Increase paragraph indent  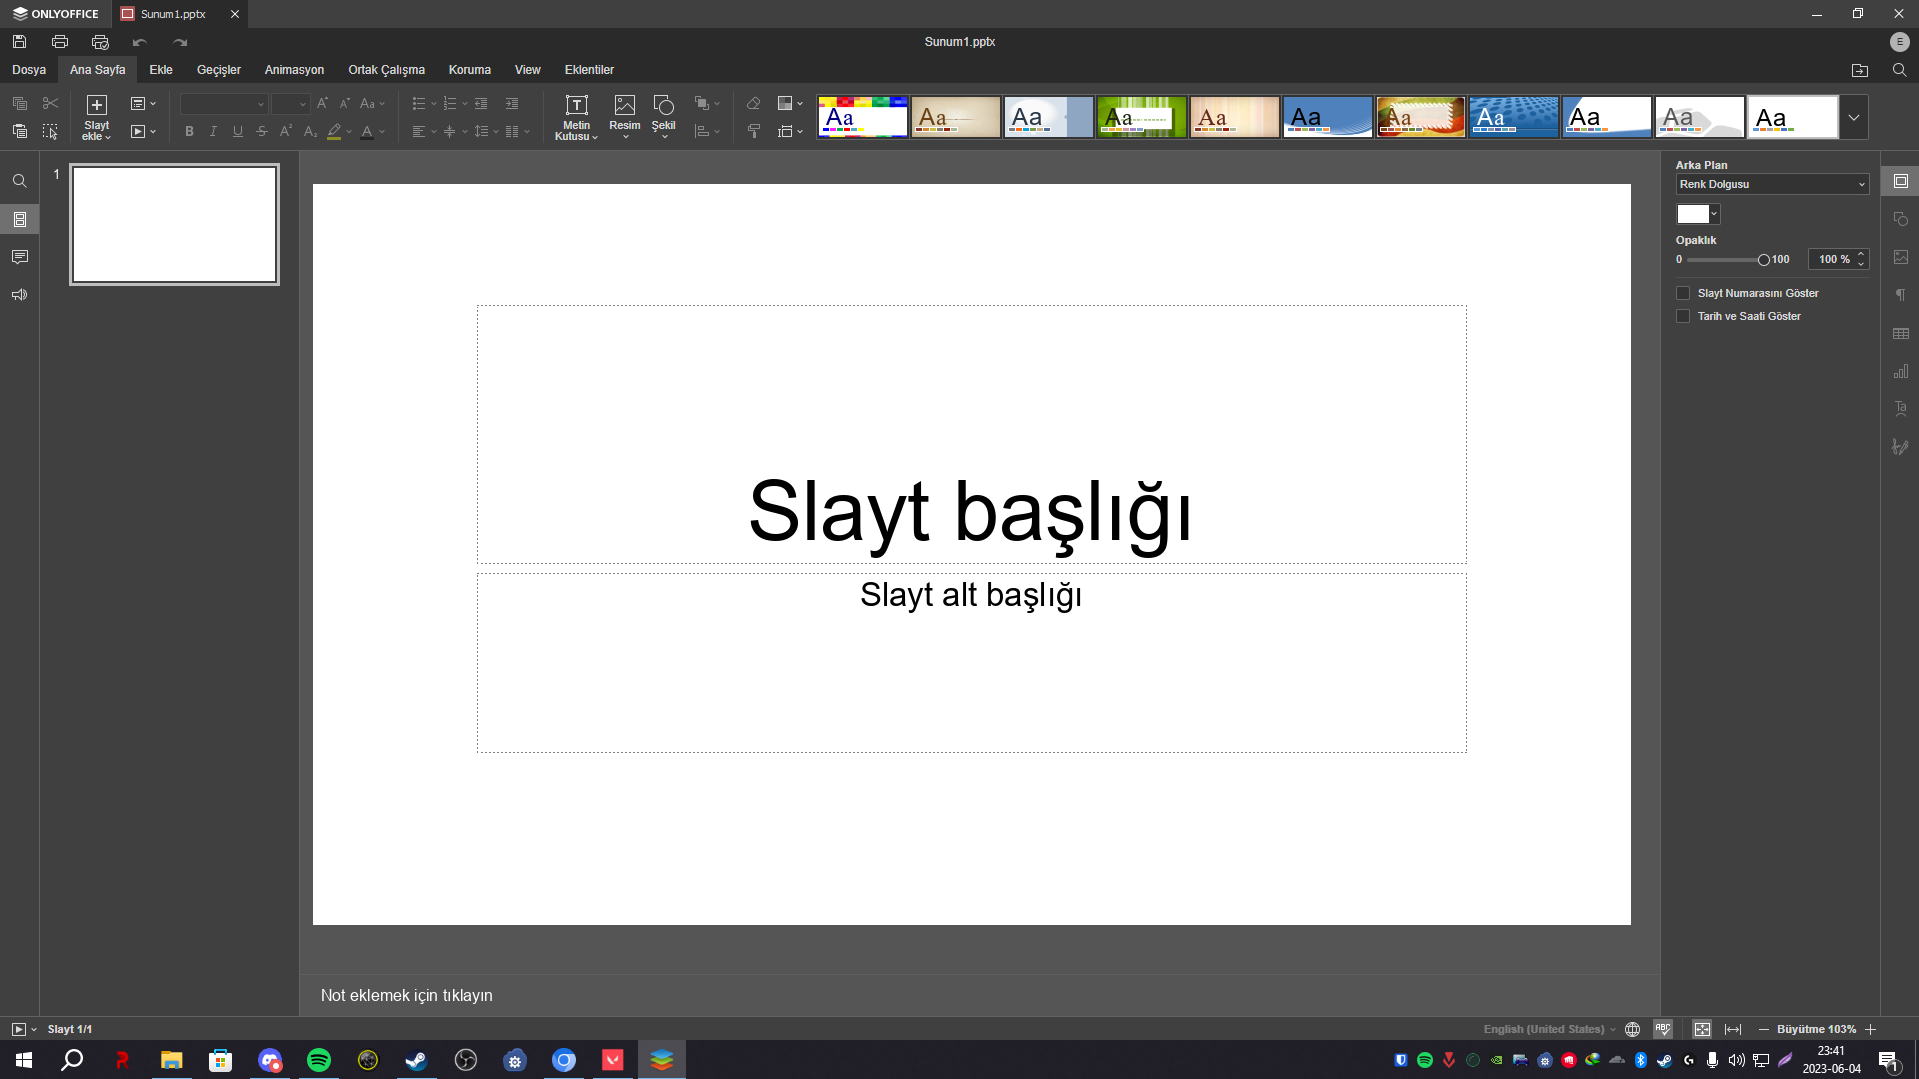(512, 103)
